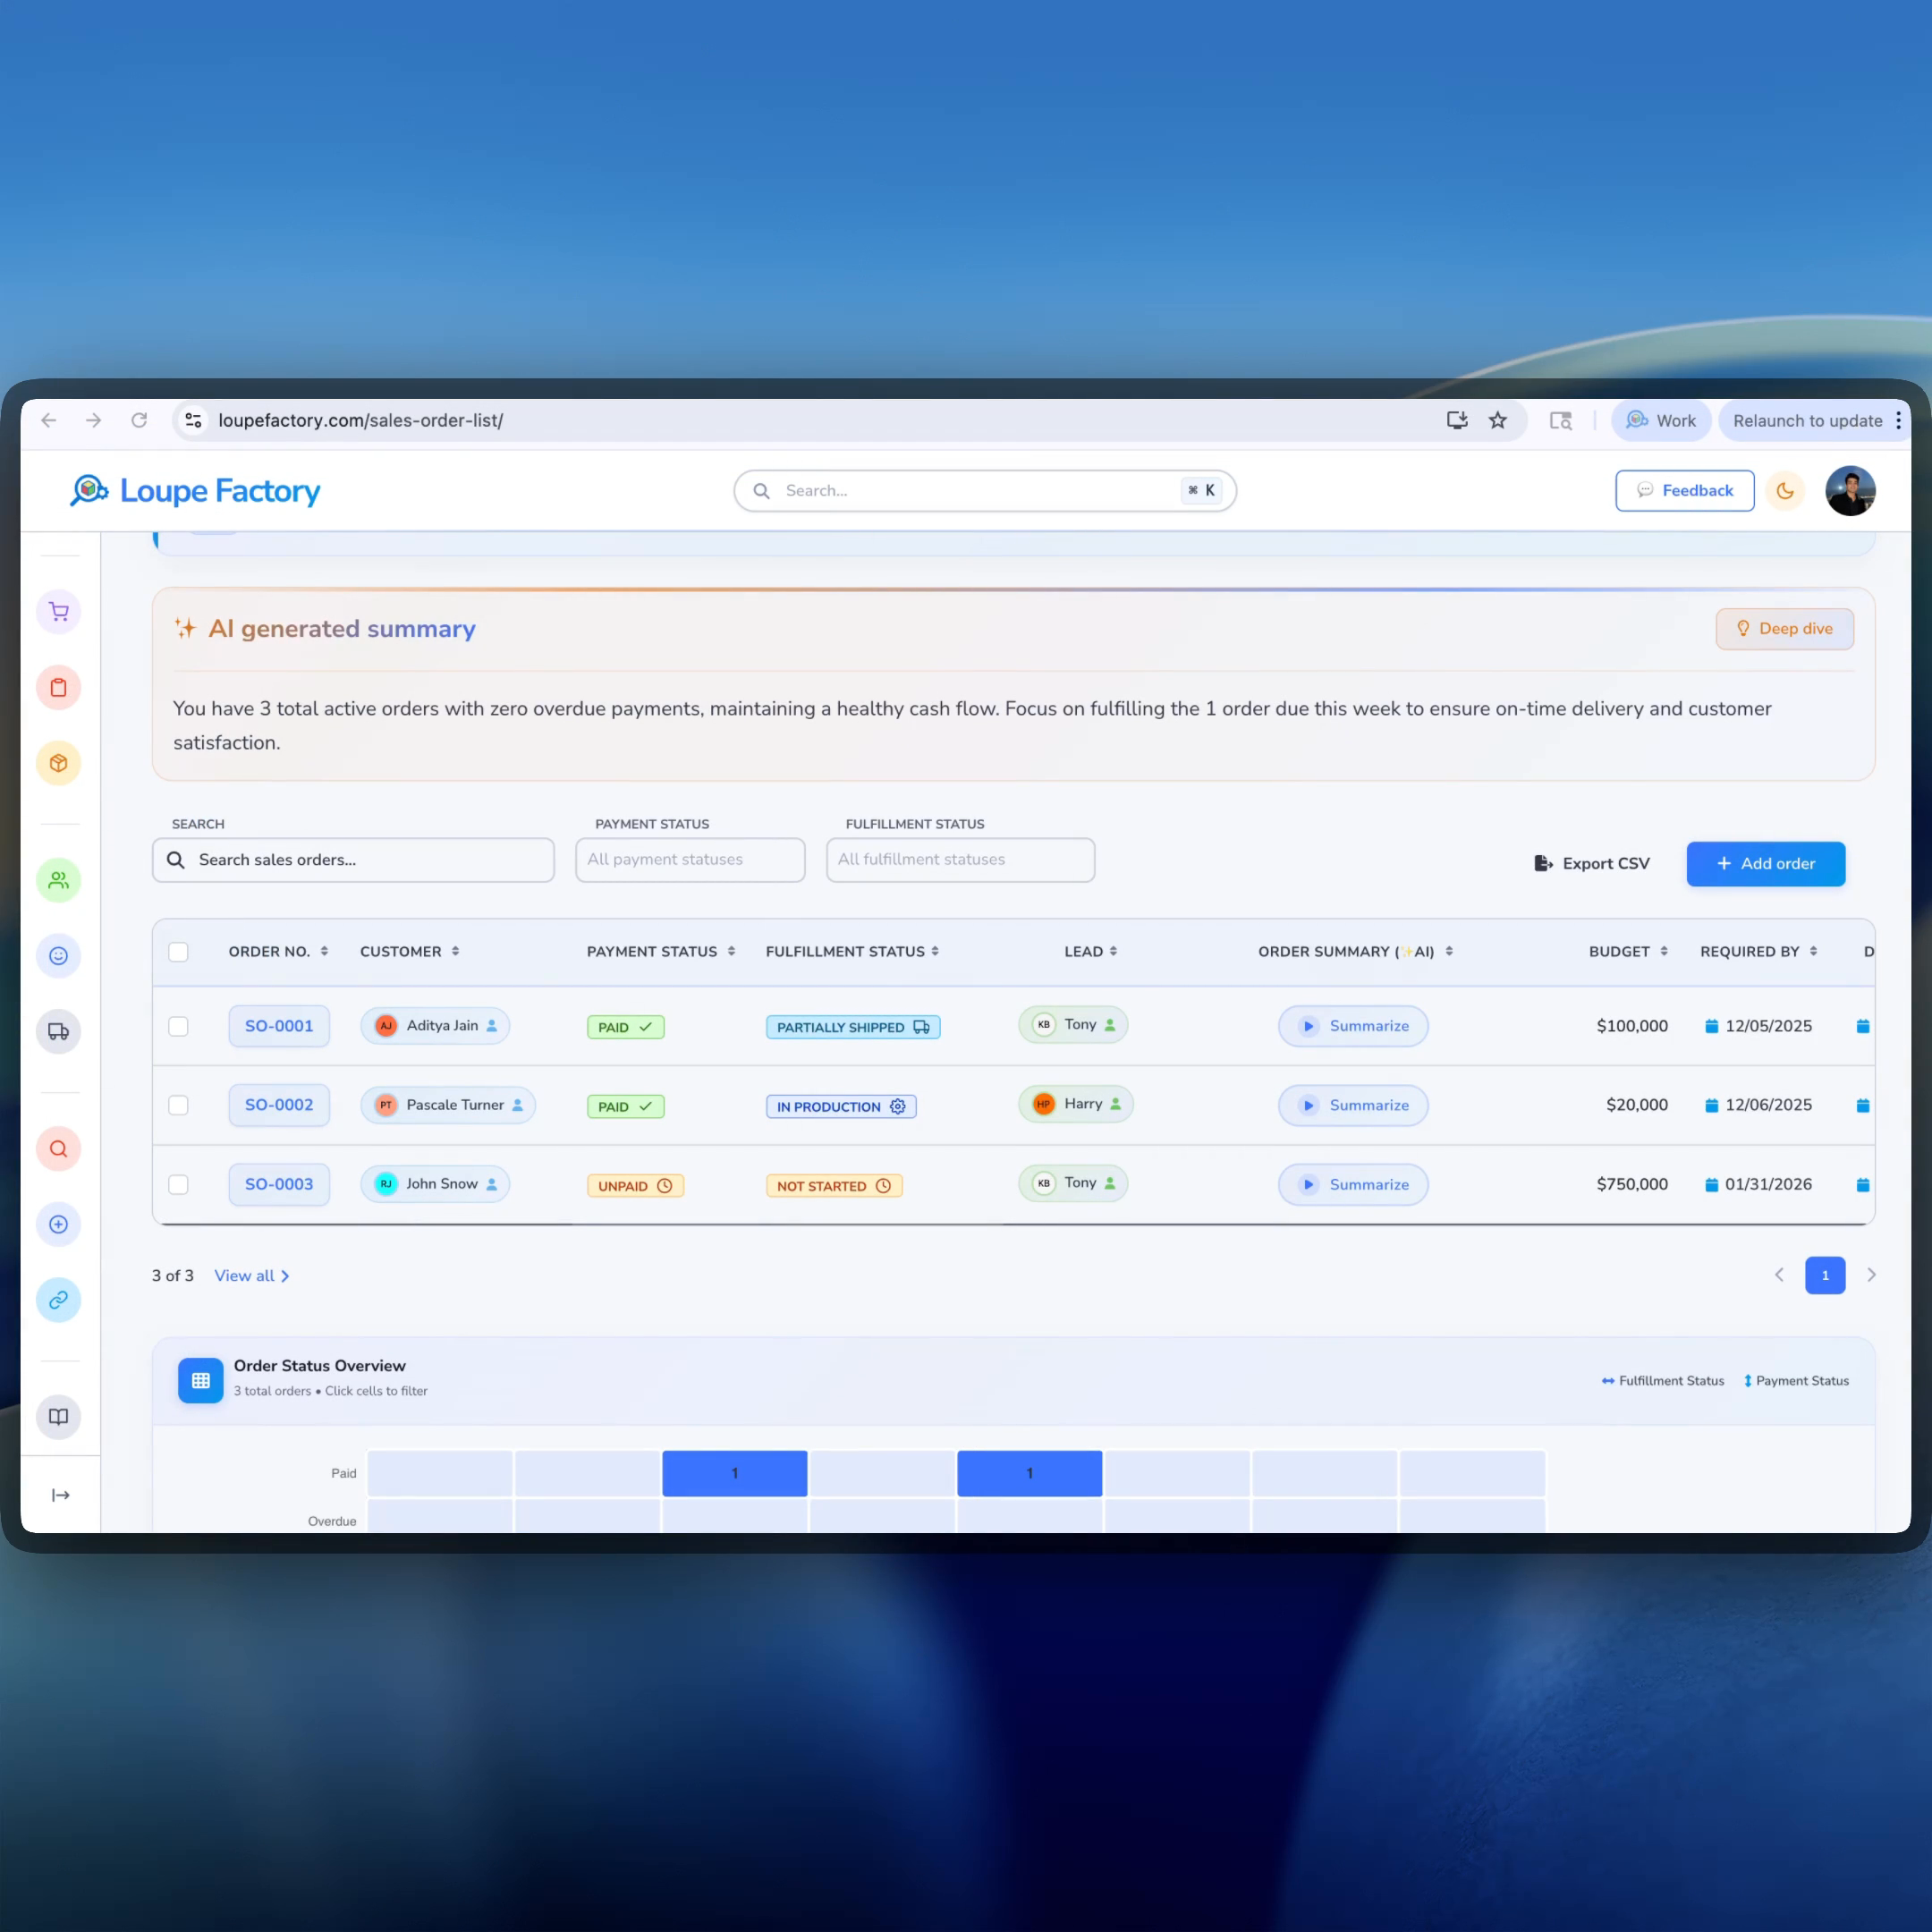Screen dimensions: 1932x1932
Task: Click the Work profile chip in browser
Action: (x=1661, y=420)
